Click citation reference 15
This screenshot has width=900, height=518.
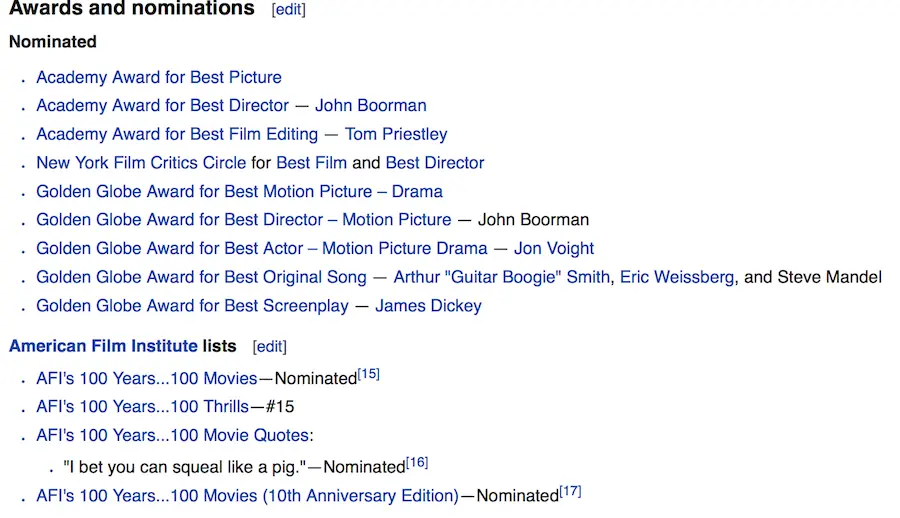coord(368,374)
